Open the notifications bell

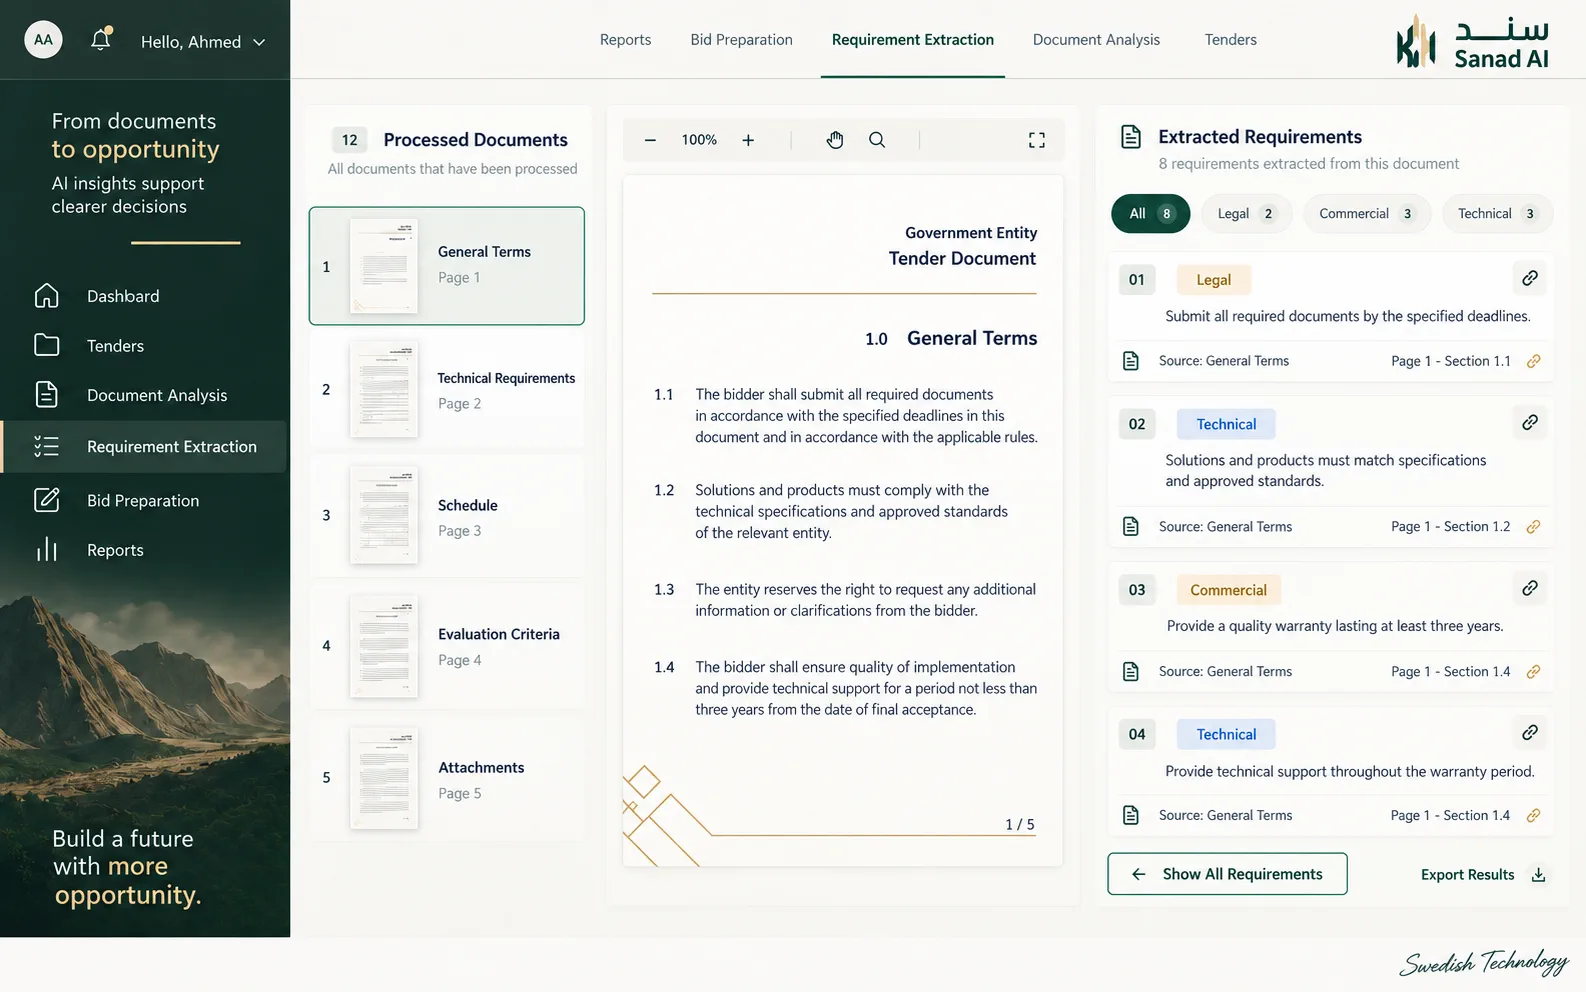pos(101,40)
